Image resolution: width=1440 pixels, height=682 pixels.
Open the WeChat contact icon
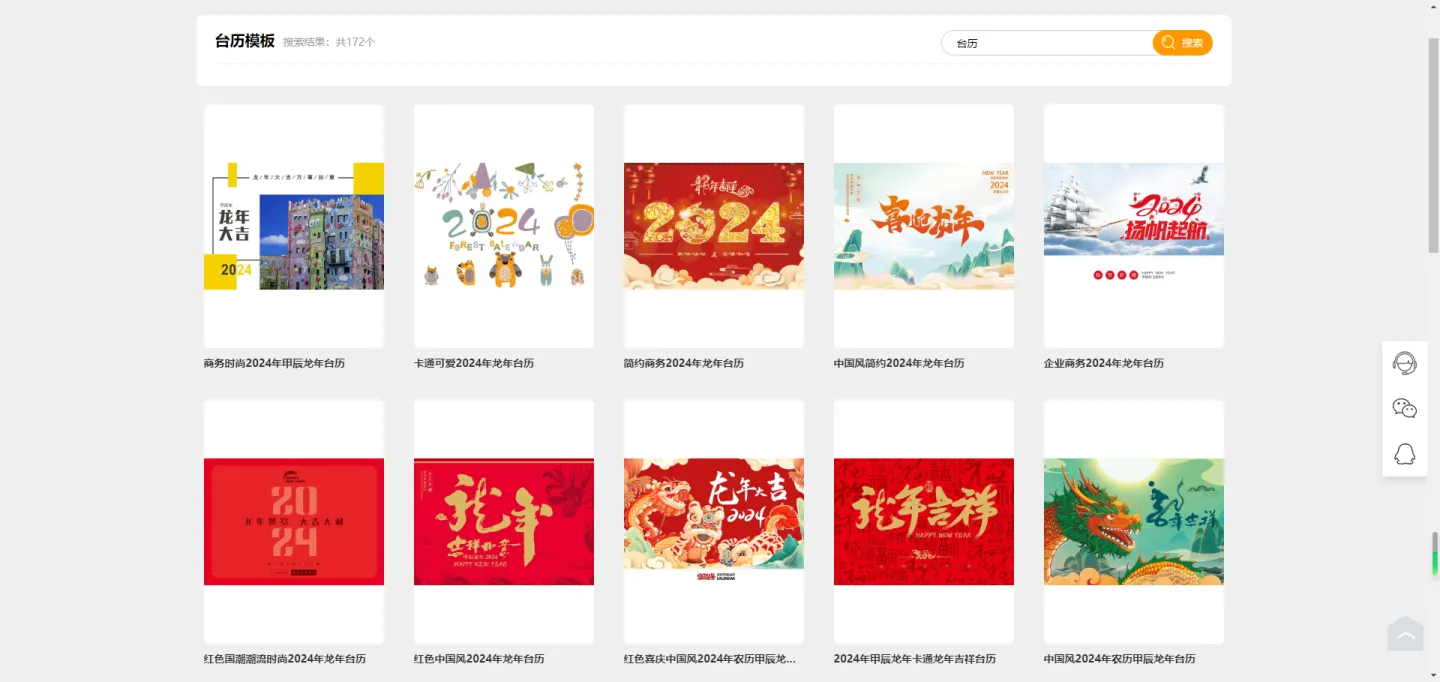click(1404, 408)
